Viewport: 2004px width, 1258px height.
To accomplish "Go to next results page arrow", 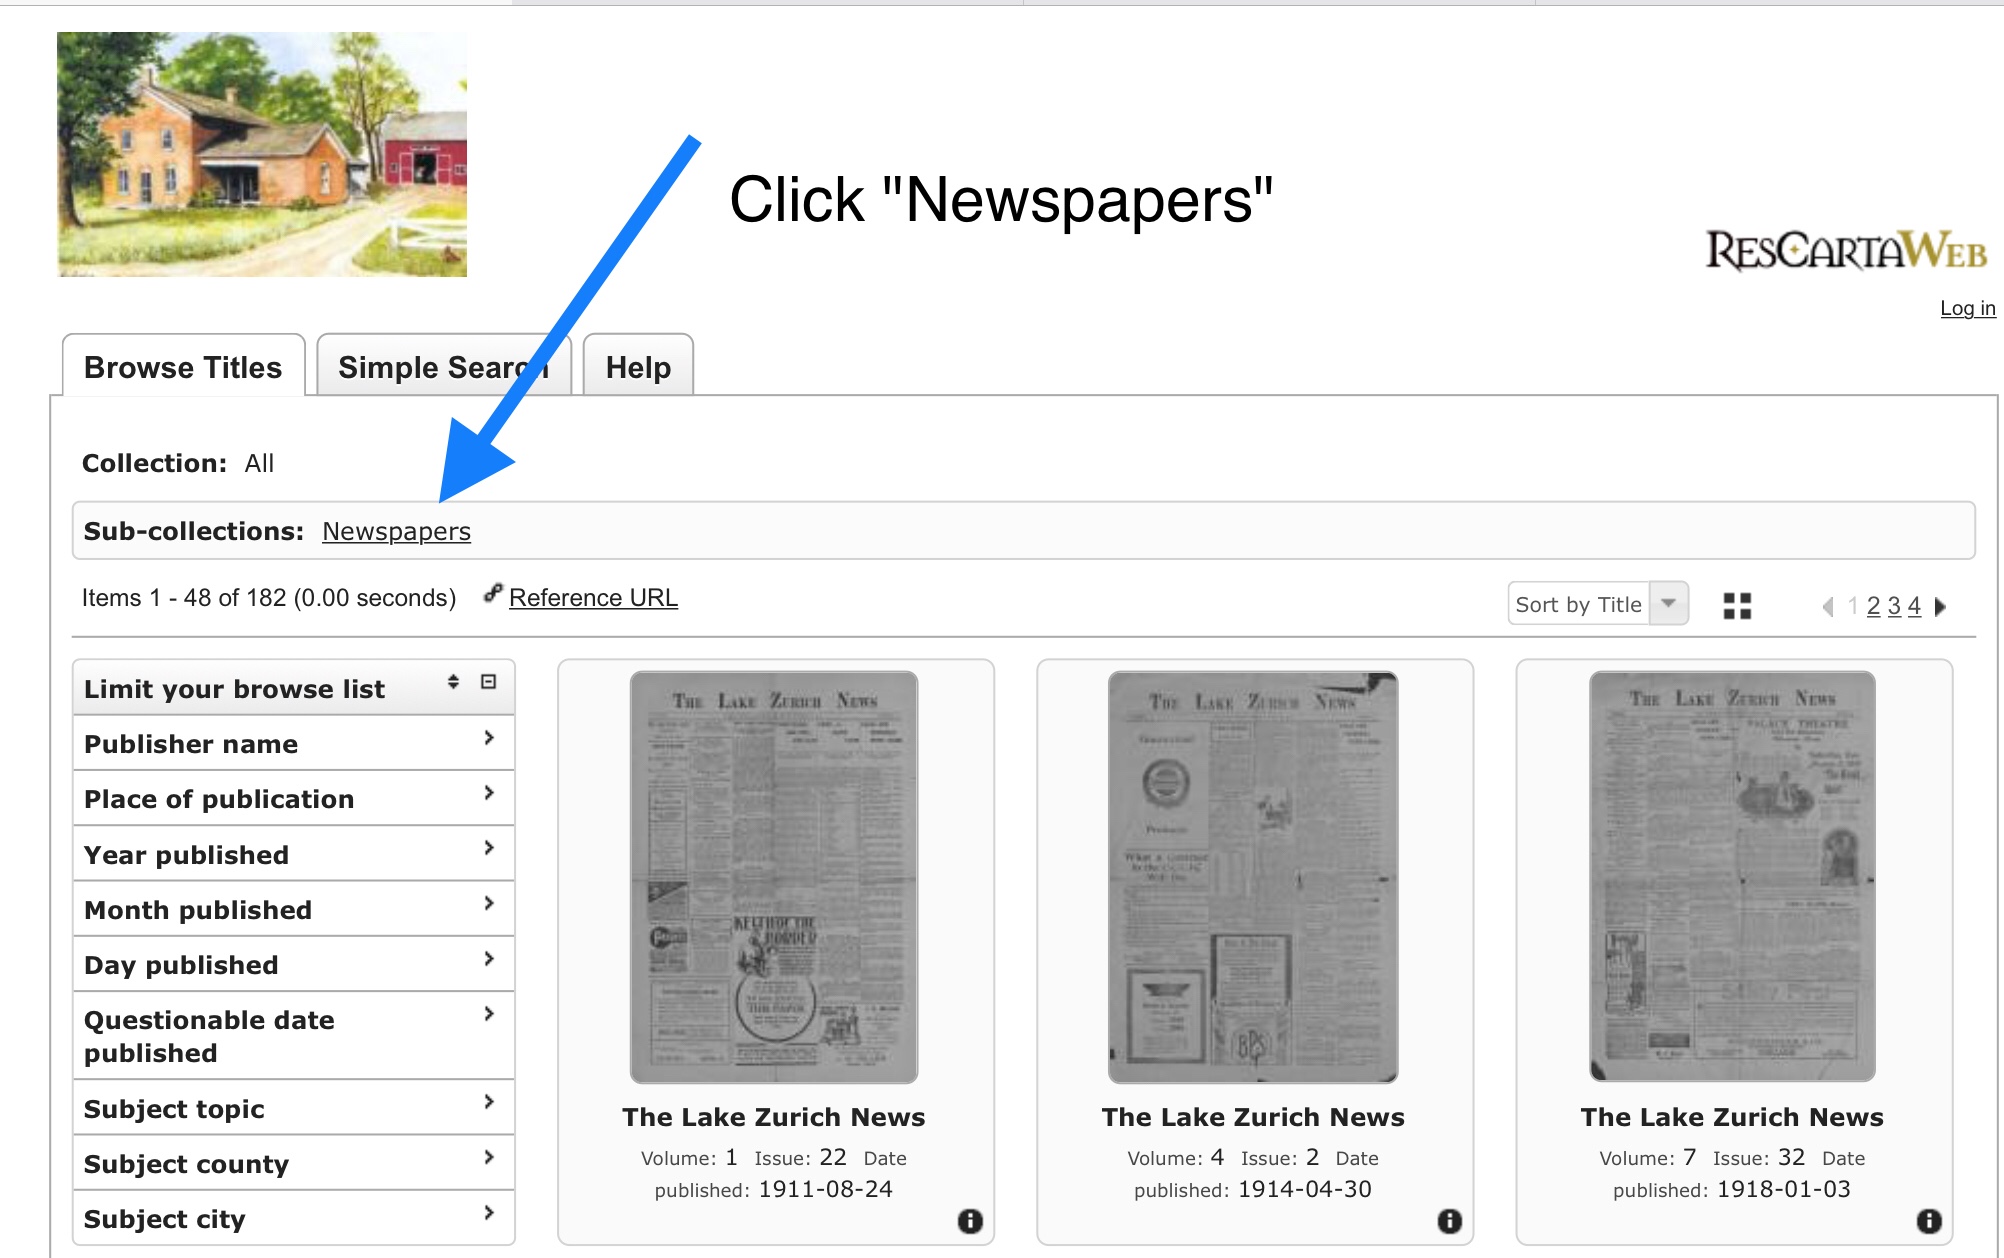I will click(1941, 606).
